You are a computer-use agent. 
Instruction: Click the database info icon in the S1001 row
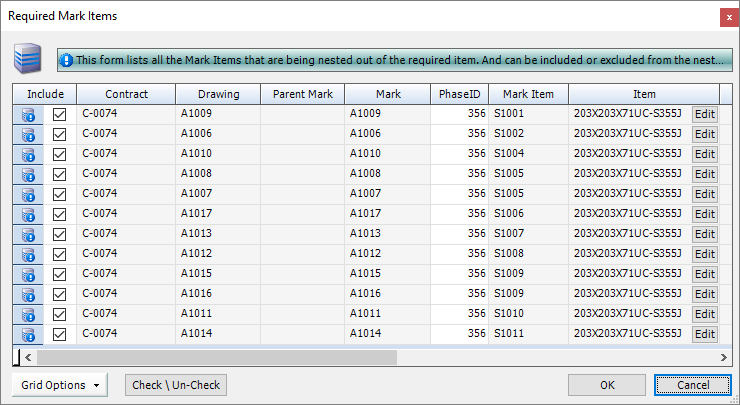(x=28, y=114)
